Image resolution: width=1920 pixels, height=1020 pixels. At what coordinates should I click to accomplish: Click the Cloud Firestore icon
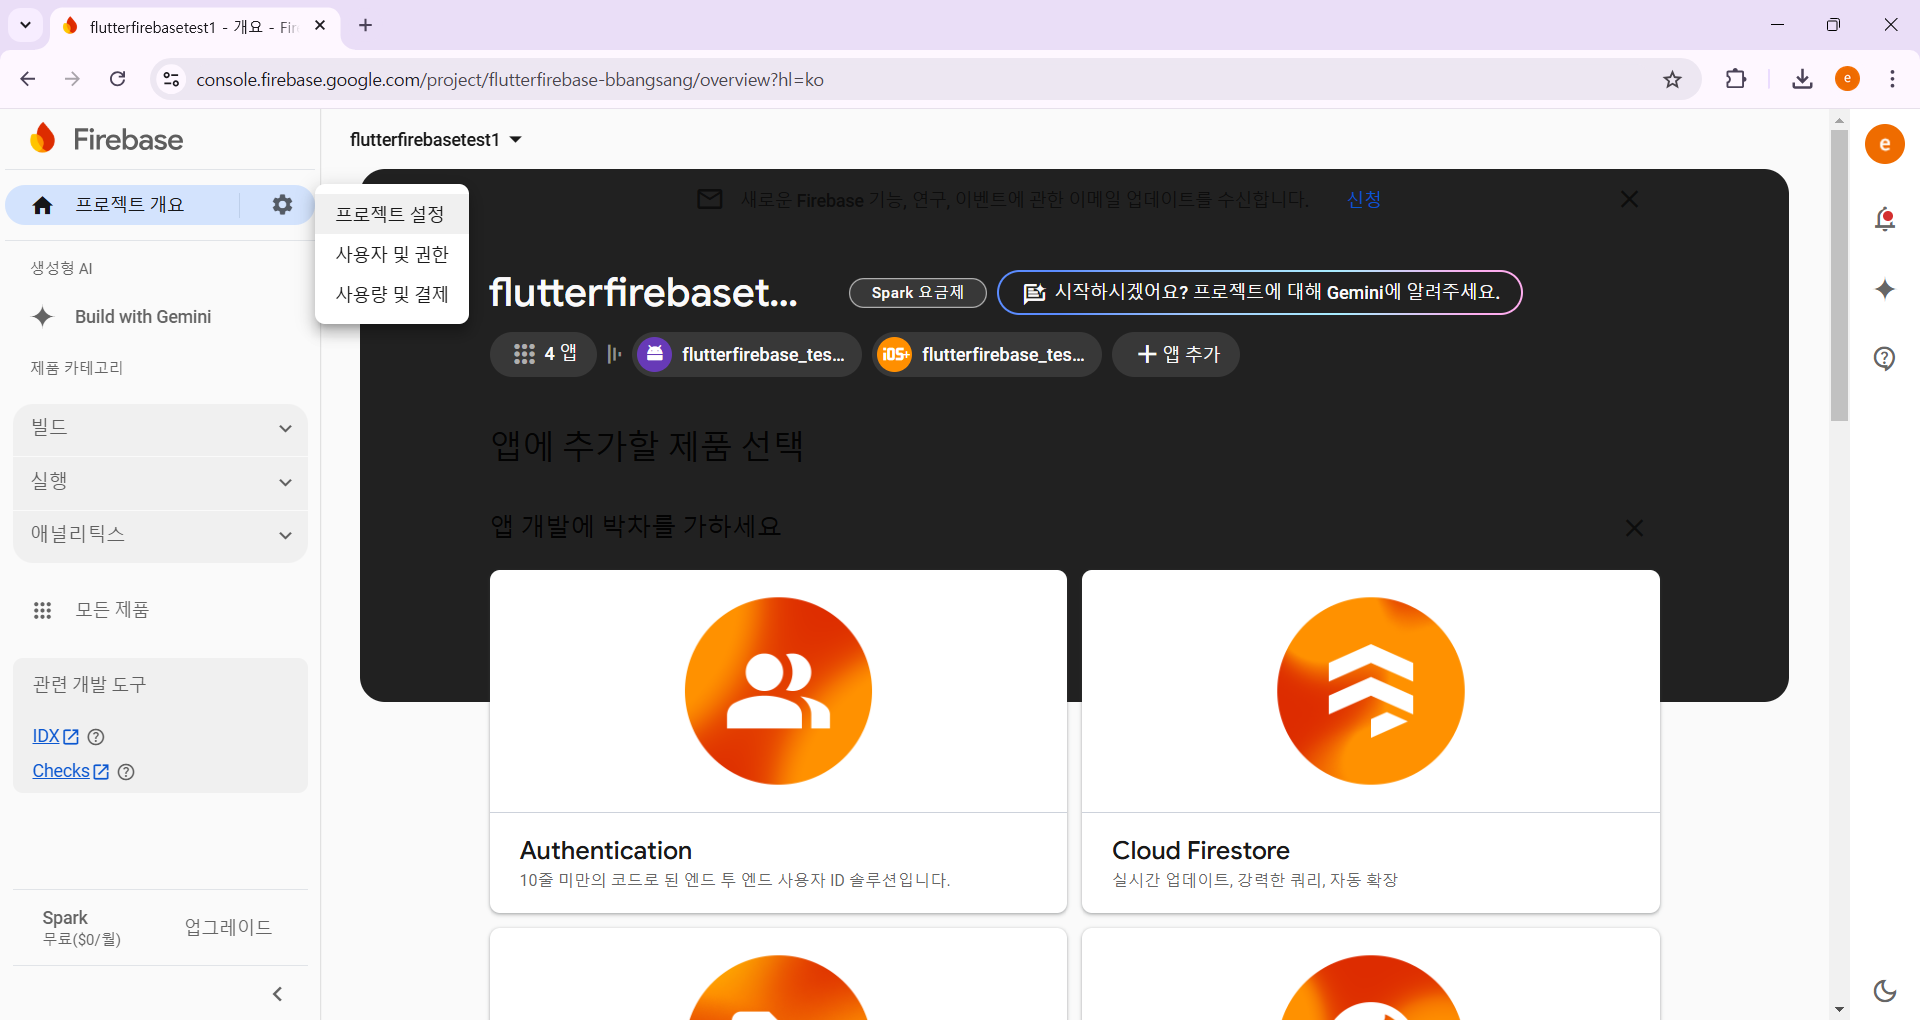click(x=1370, y=691)
